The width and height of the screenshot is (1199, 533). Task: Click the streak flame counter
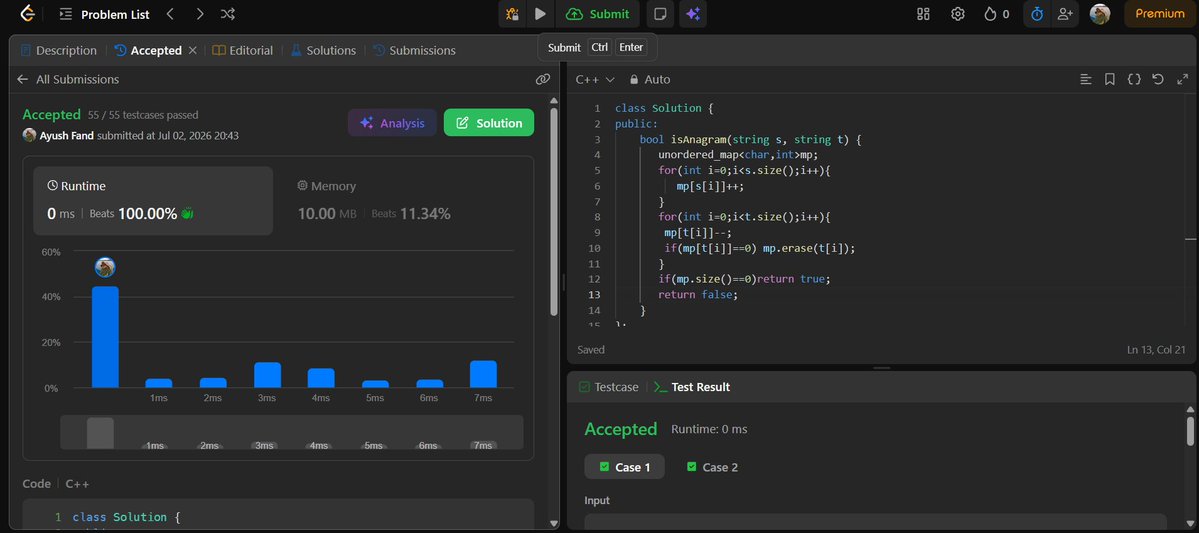coord(996,14)
